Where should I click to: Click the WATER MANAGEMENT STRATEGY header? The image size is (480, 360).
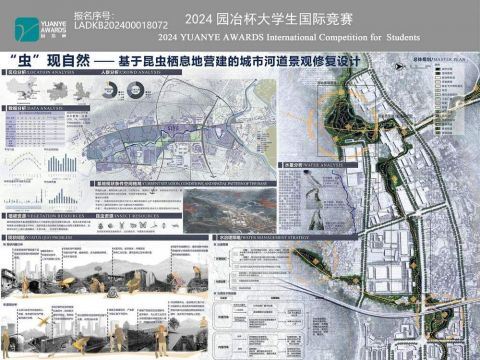[285, 237]
